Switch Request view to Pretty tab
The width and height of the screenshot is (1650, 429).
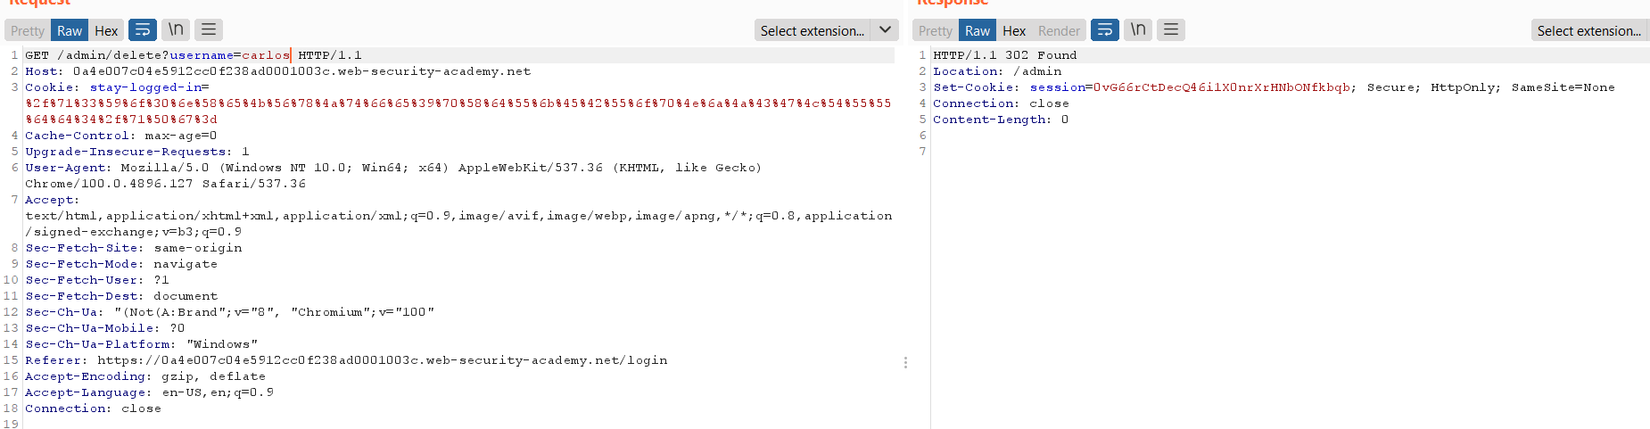coord(28,31)
